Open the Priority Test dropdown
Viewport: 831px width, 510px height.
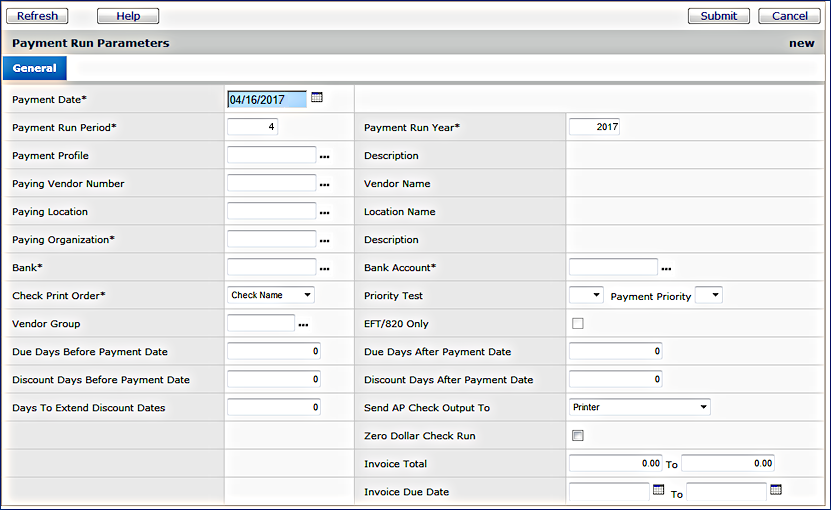pyautogui.click(x=586, y=295)
